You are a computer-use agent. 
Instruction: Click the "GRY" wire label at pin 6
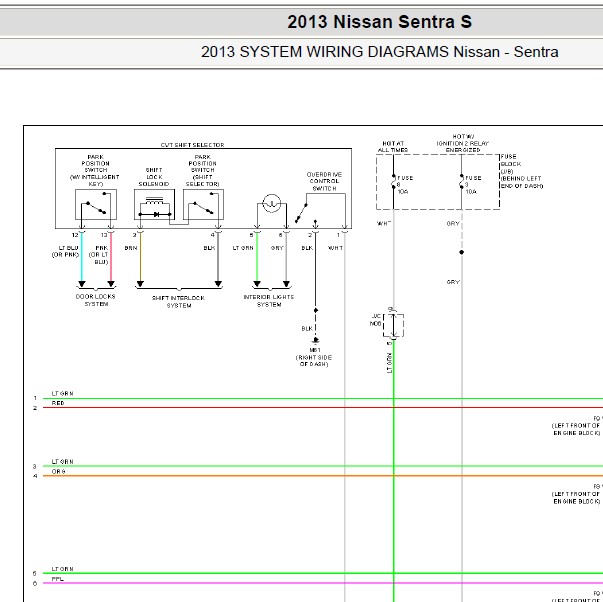(277, 248)
